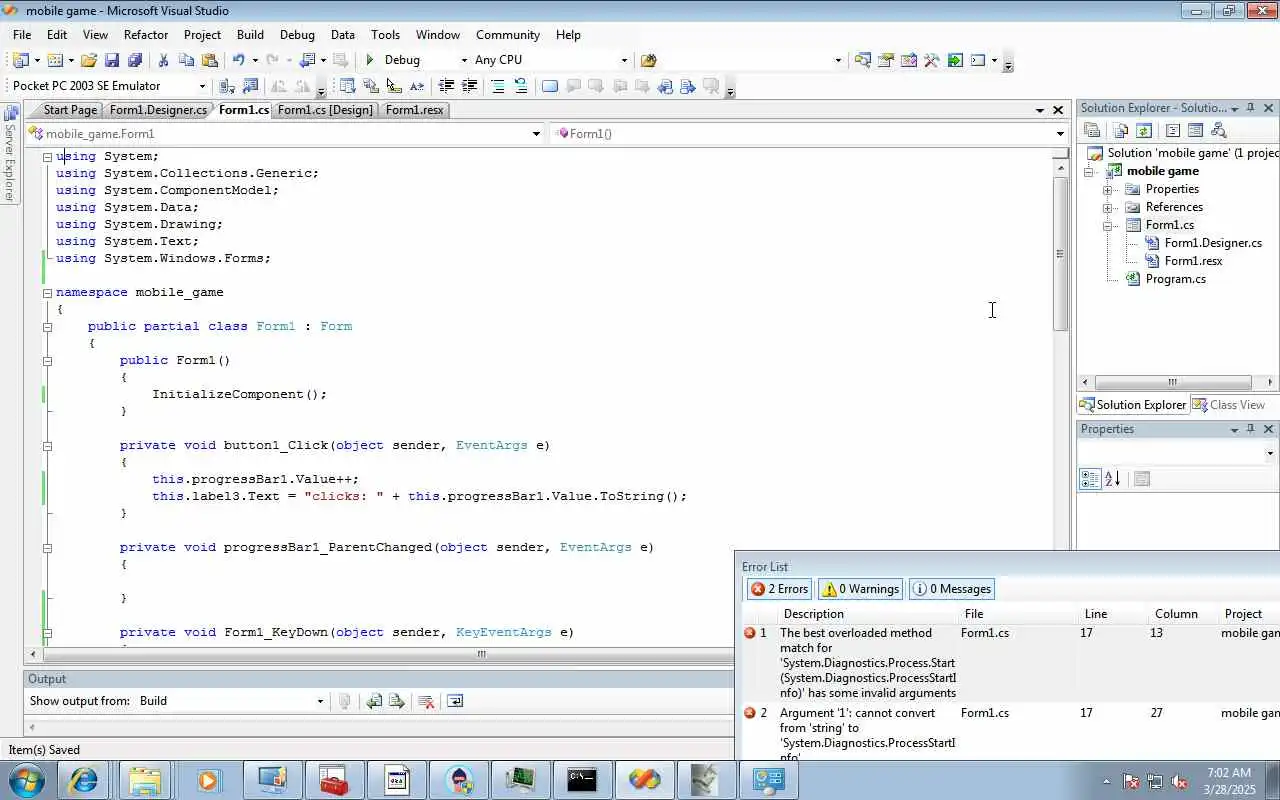
Task: Toggle the 2 Errors filter in Error List
Action: pyautogui.click(x=779, y=589)
